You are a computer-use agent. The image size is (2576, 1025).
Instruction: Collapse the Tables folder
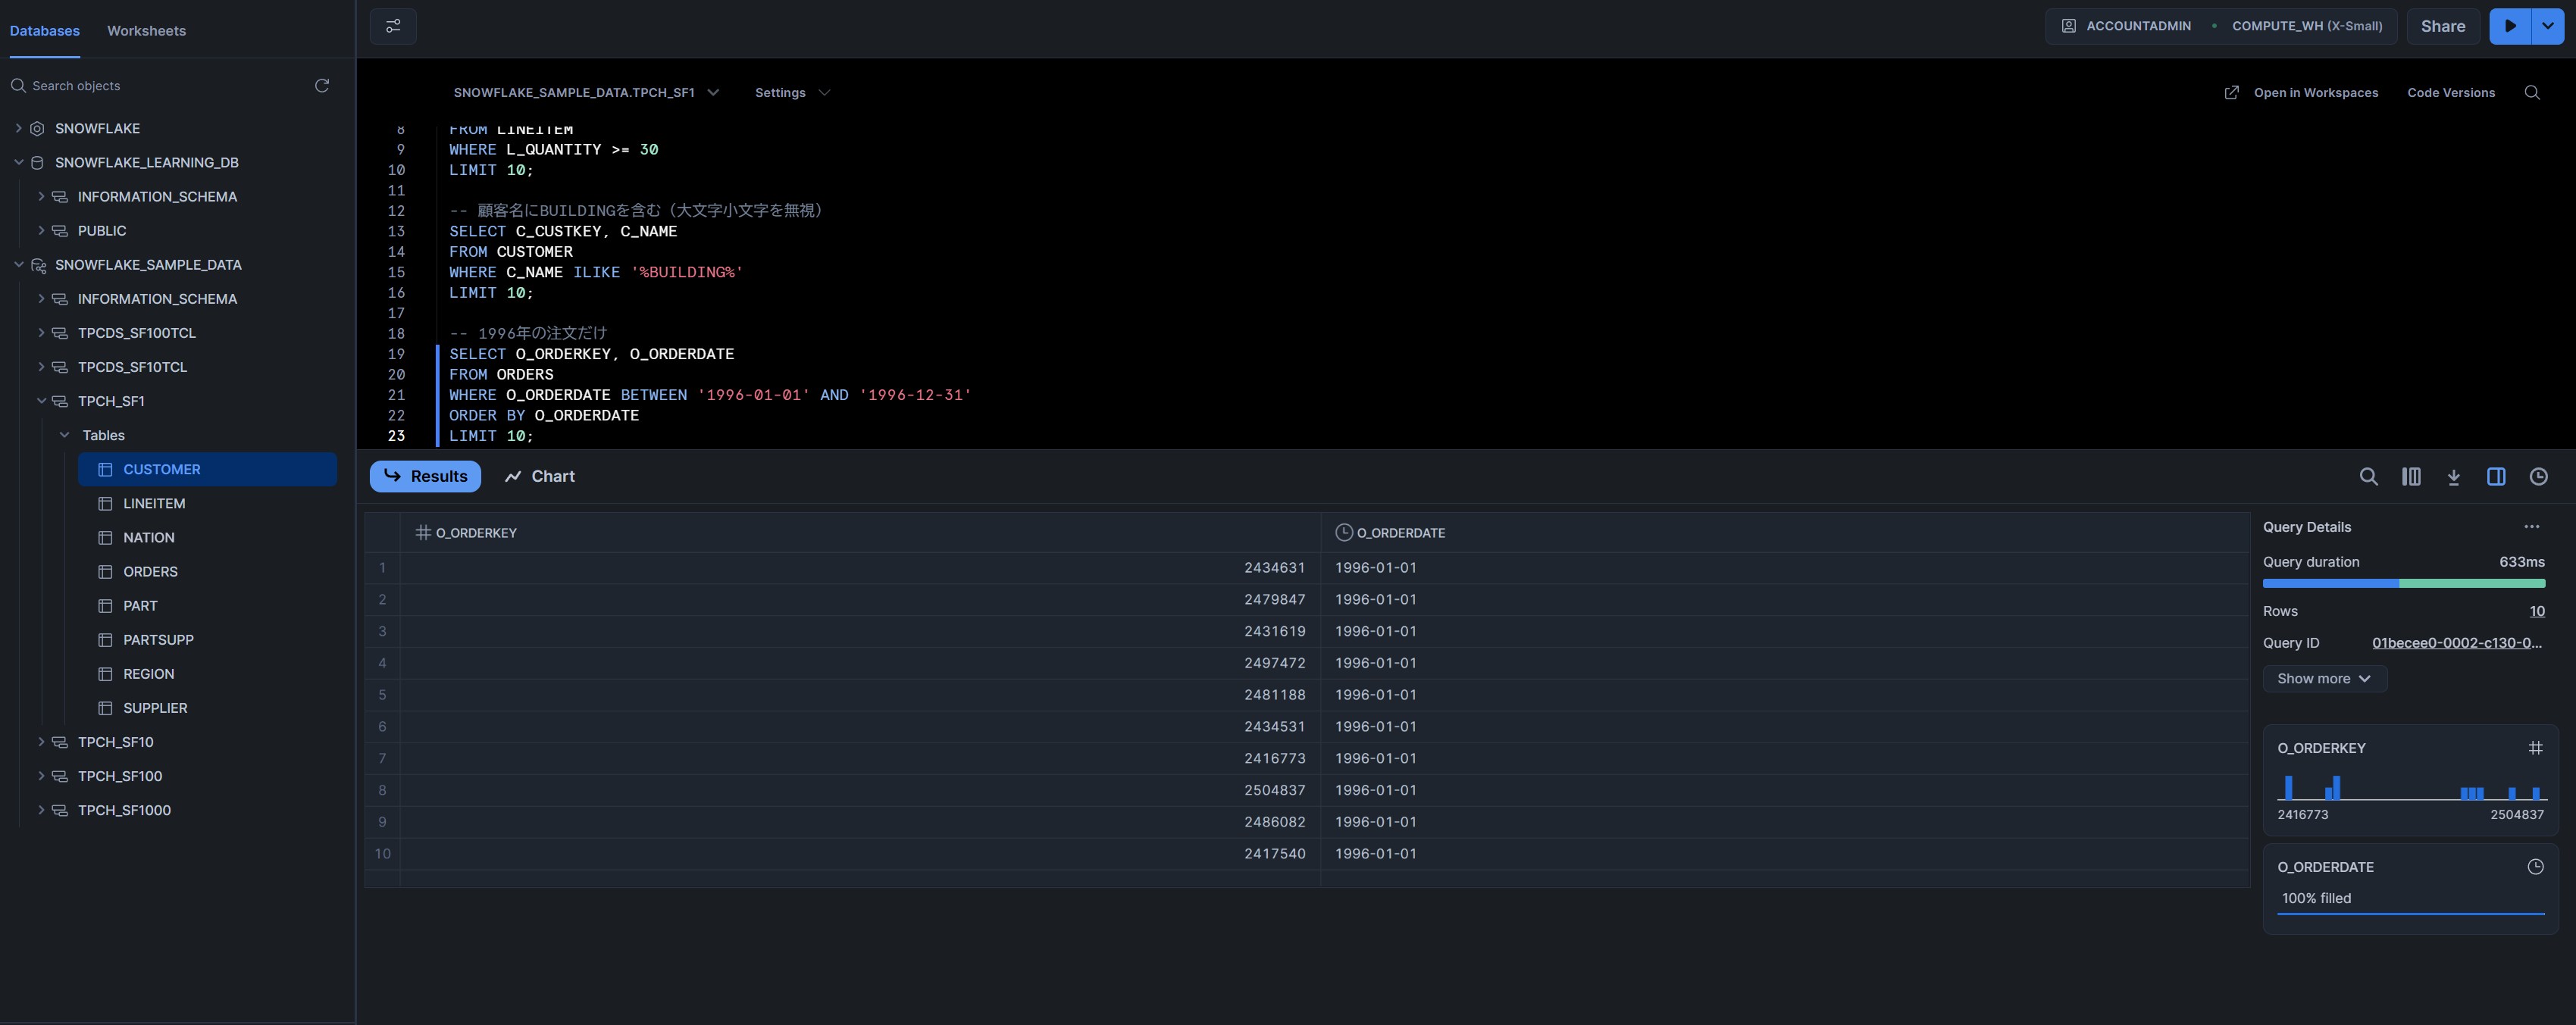(64, 435)
